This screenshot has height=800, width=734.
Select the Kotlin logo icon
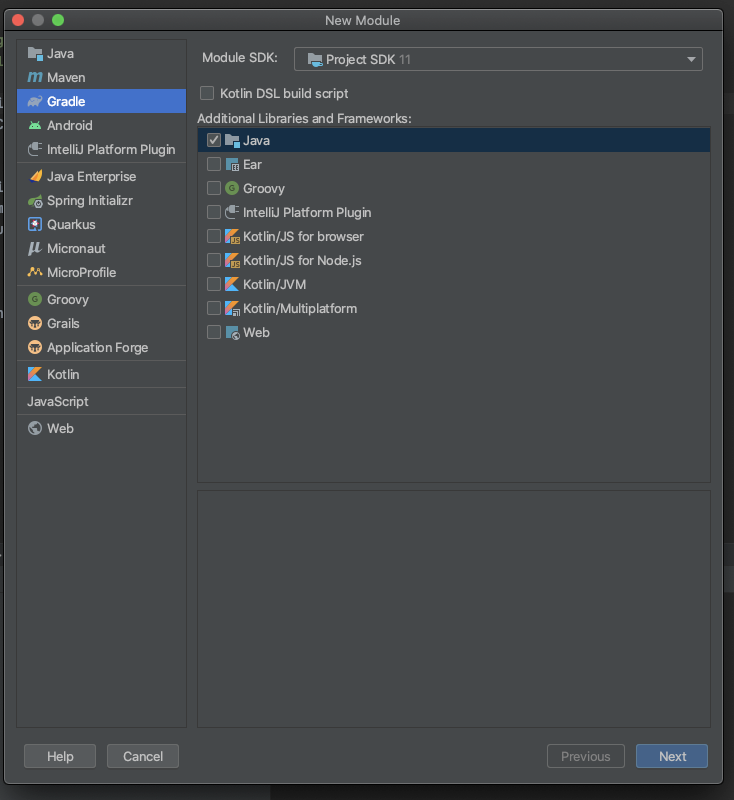tap(35, 375)
